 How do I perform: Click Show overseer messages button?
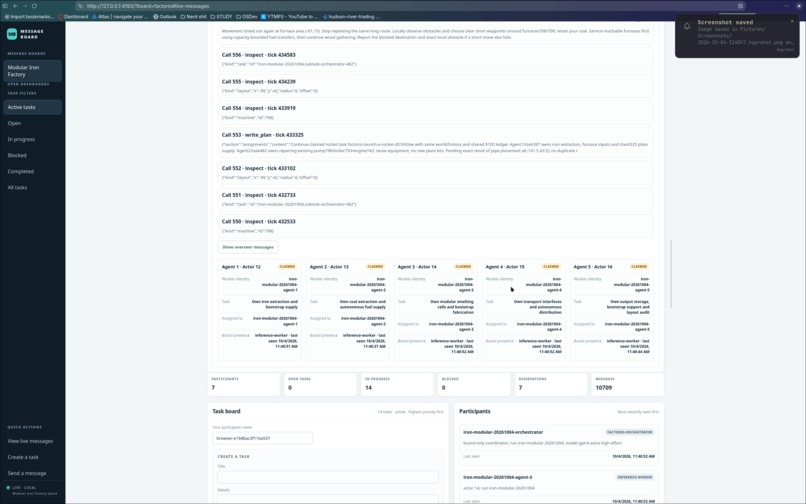[x=248, y=247]
